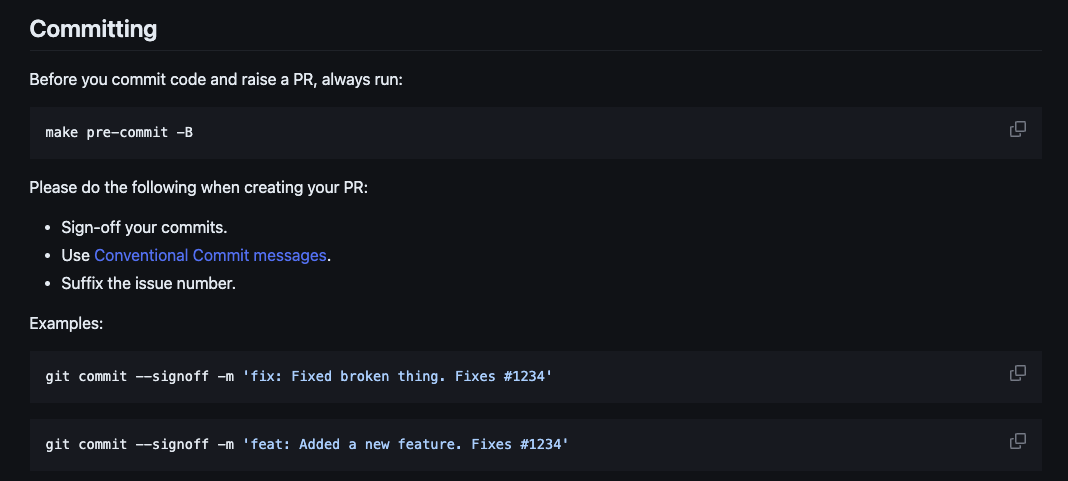Copy the 'fix: Fixed broken thing' commit command
Screen dimensions: 1068x481
point(1018,373)
